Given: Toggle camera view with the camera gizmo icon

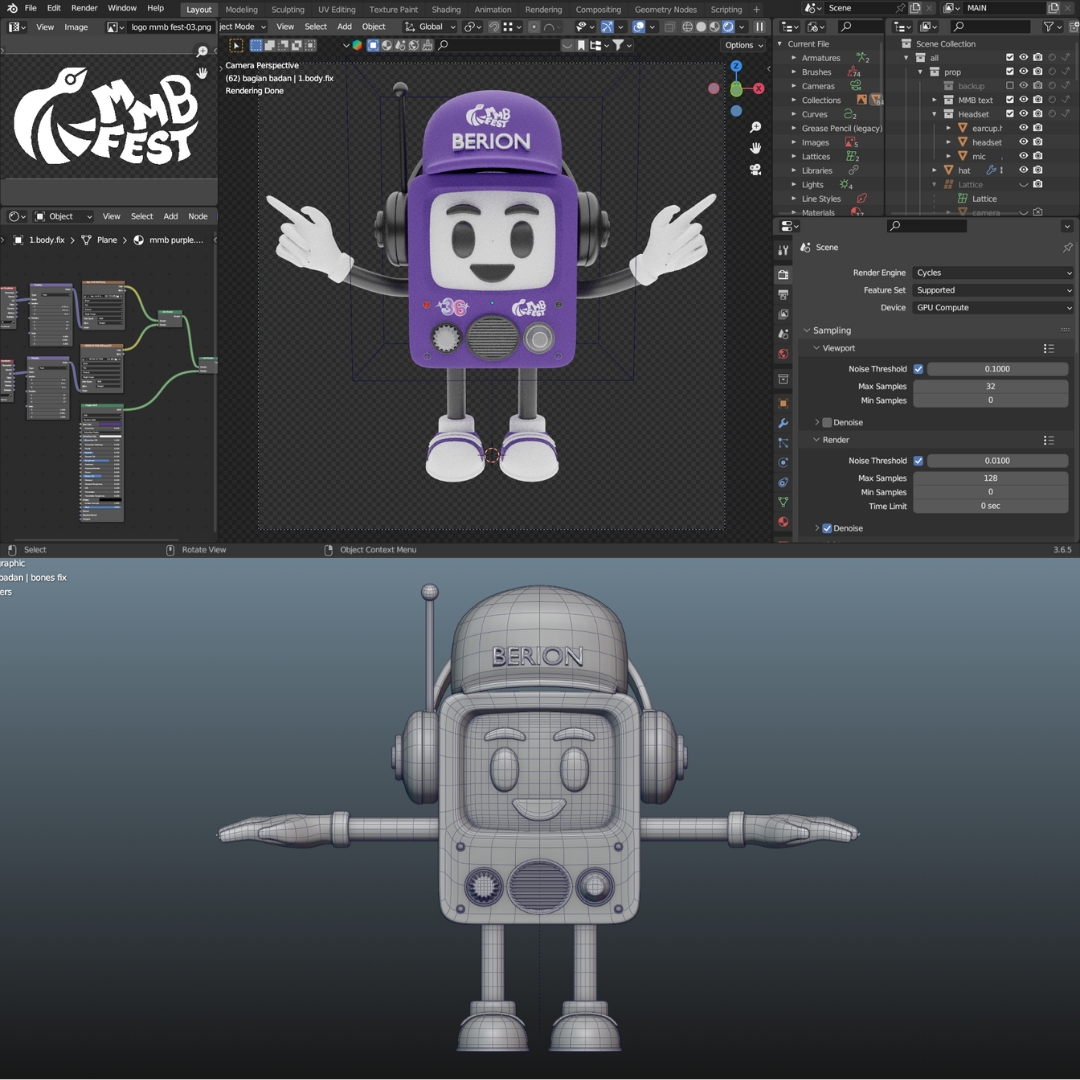Looking at the screenshot, I should [756, 169].
